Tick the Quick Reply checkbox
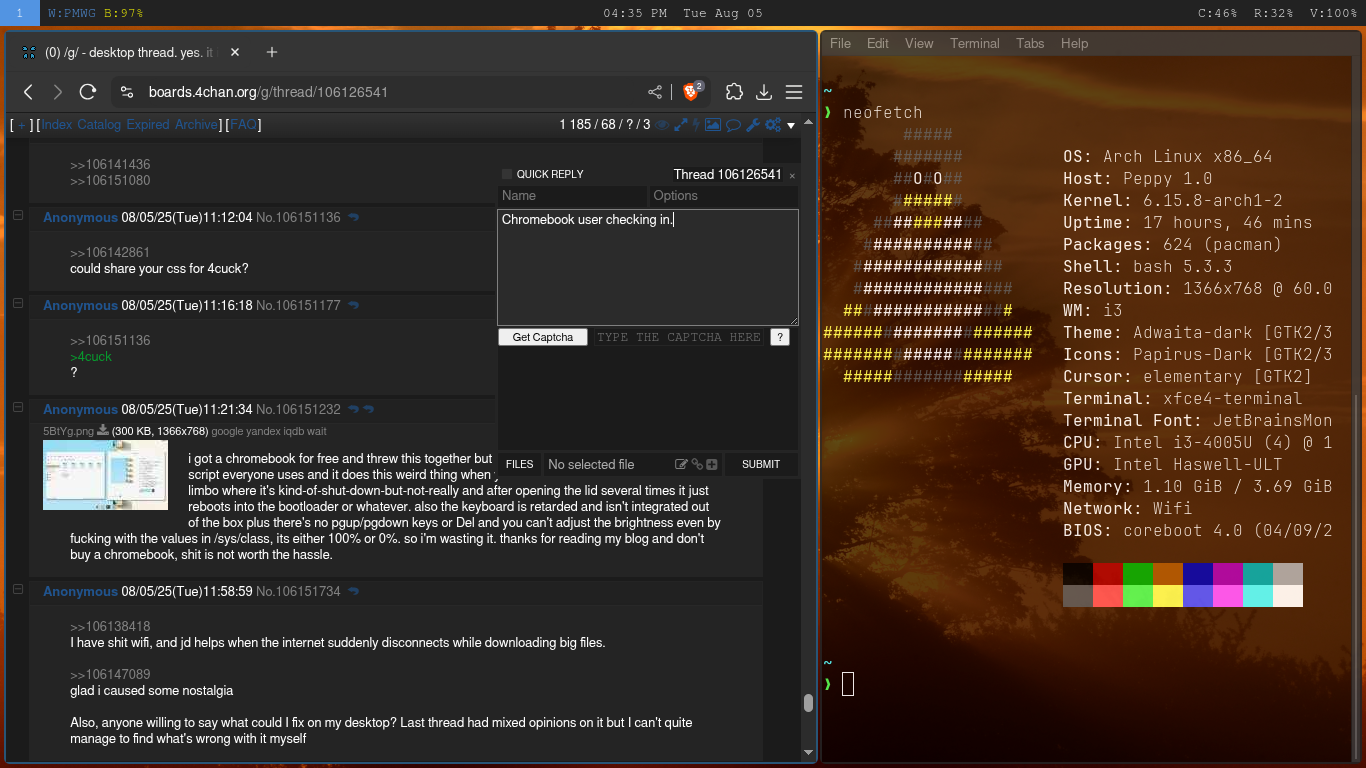 (507, 174)
